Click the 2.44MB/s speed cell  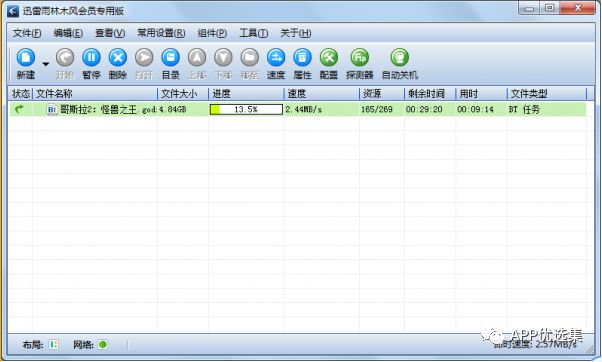[303, 109]
